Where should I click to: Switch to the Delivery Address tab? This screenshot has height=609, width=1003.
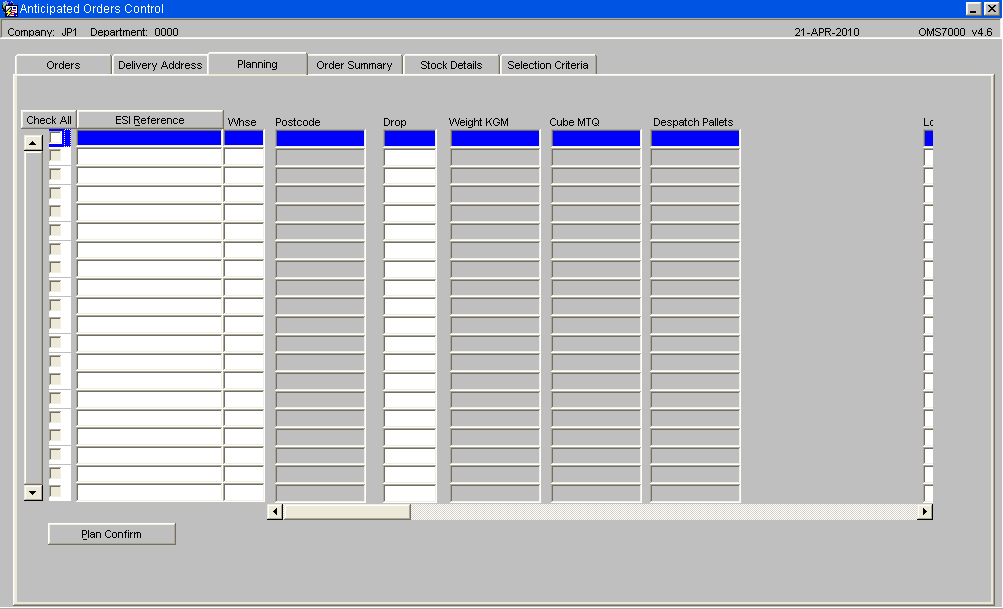[160, 65]
